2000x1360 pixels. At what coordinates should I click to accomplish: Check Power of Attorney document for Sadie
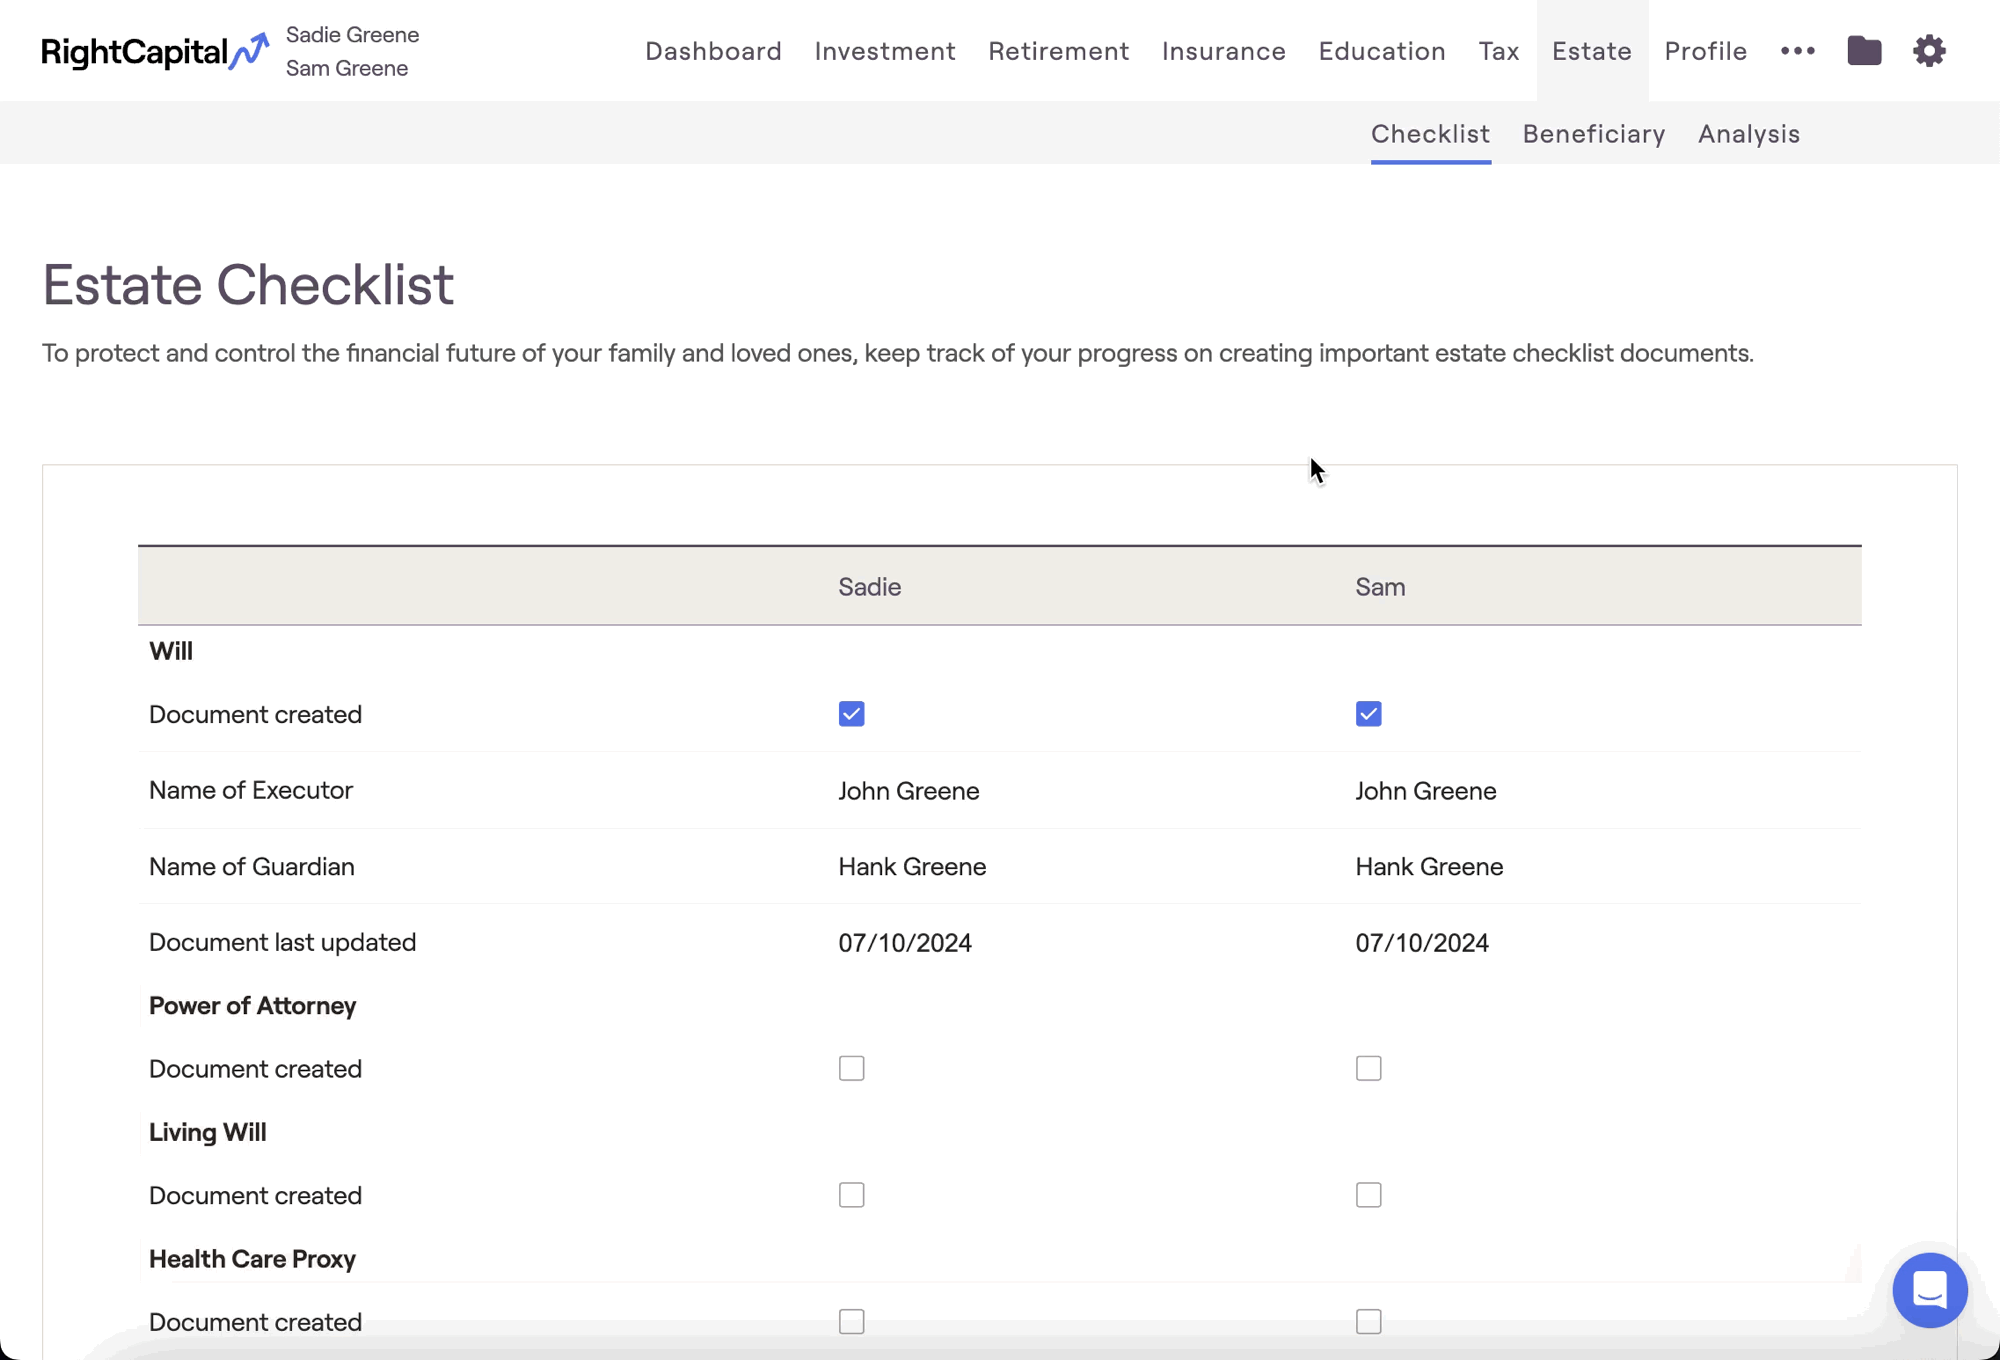click(x=851, y=1068)
